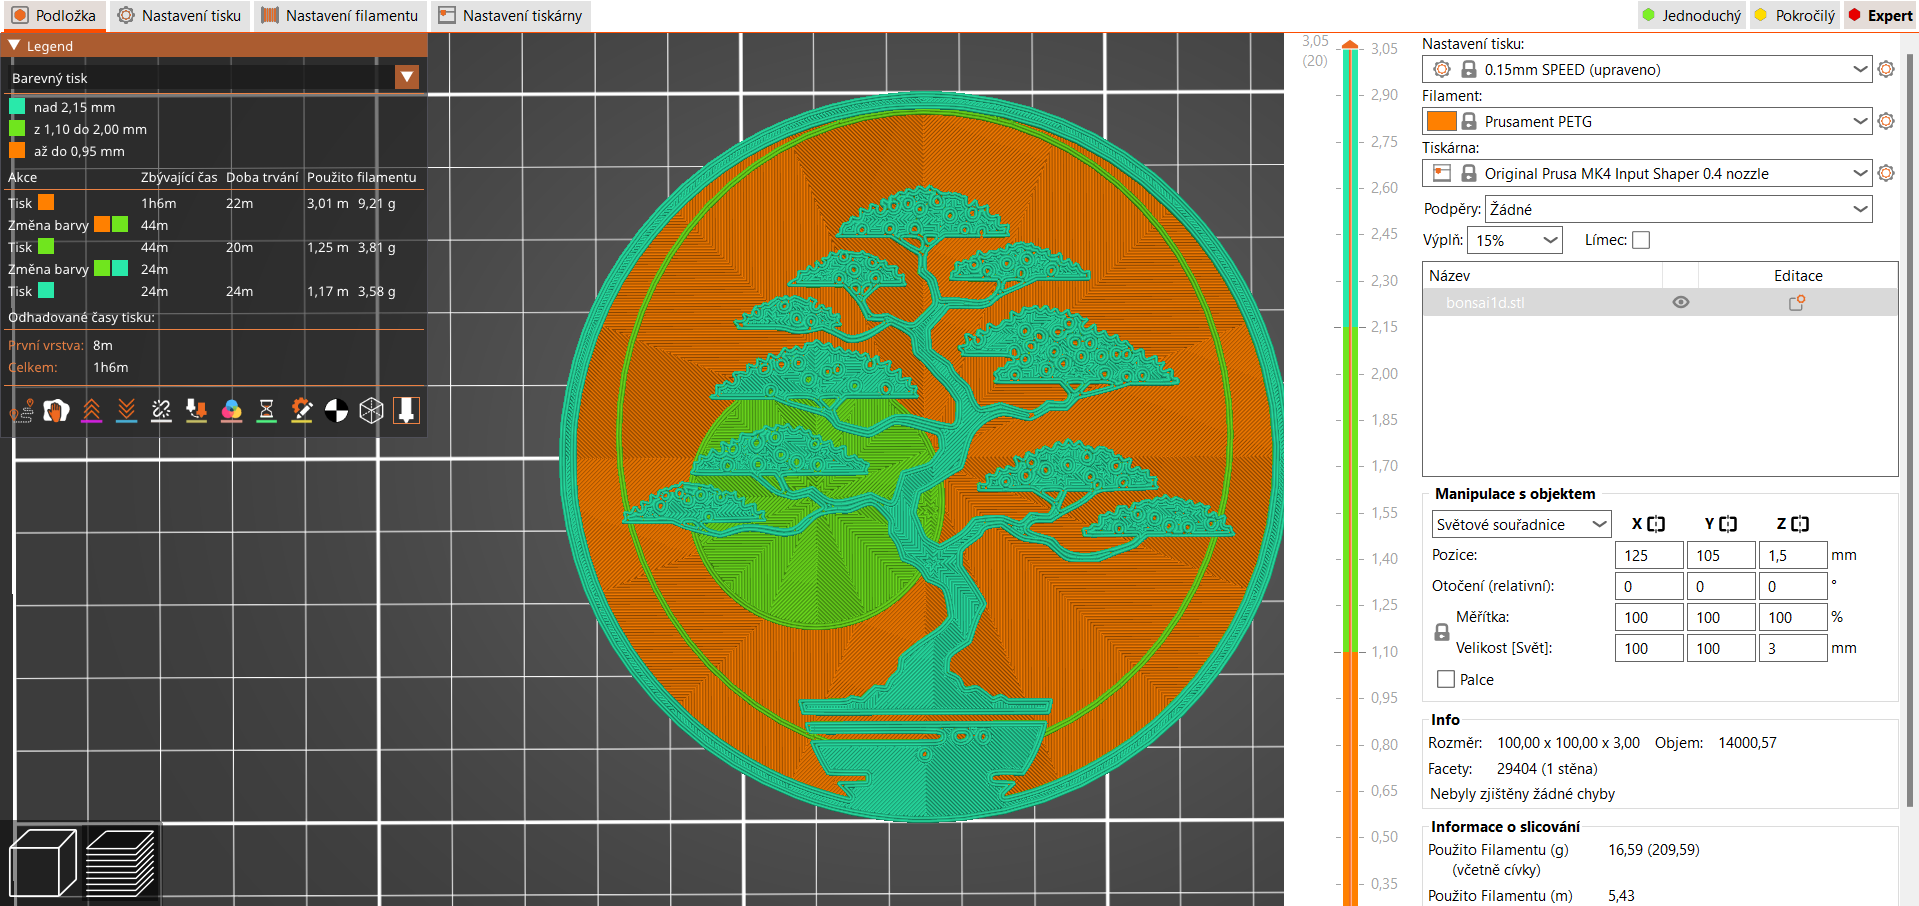
Task: Click total time '1h6m' next to Celkem
Action: click(111, 367)
